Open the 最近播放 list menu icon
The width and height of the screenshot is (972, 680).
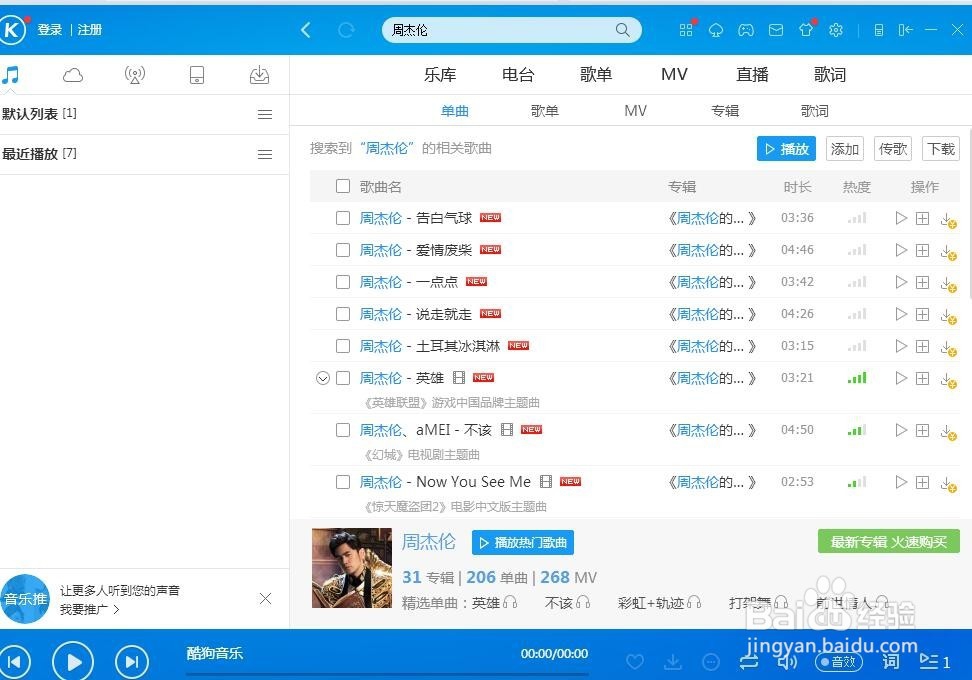pos(265,154)
